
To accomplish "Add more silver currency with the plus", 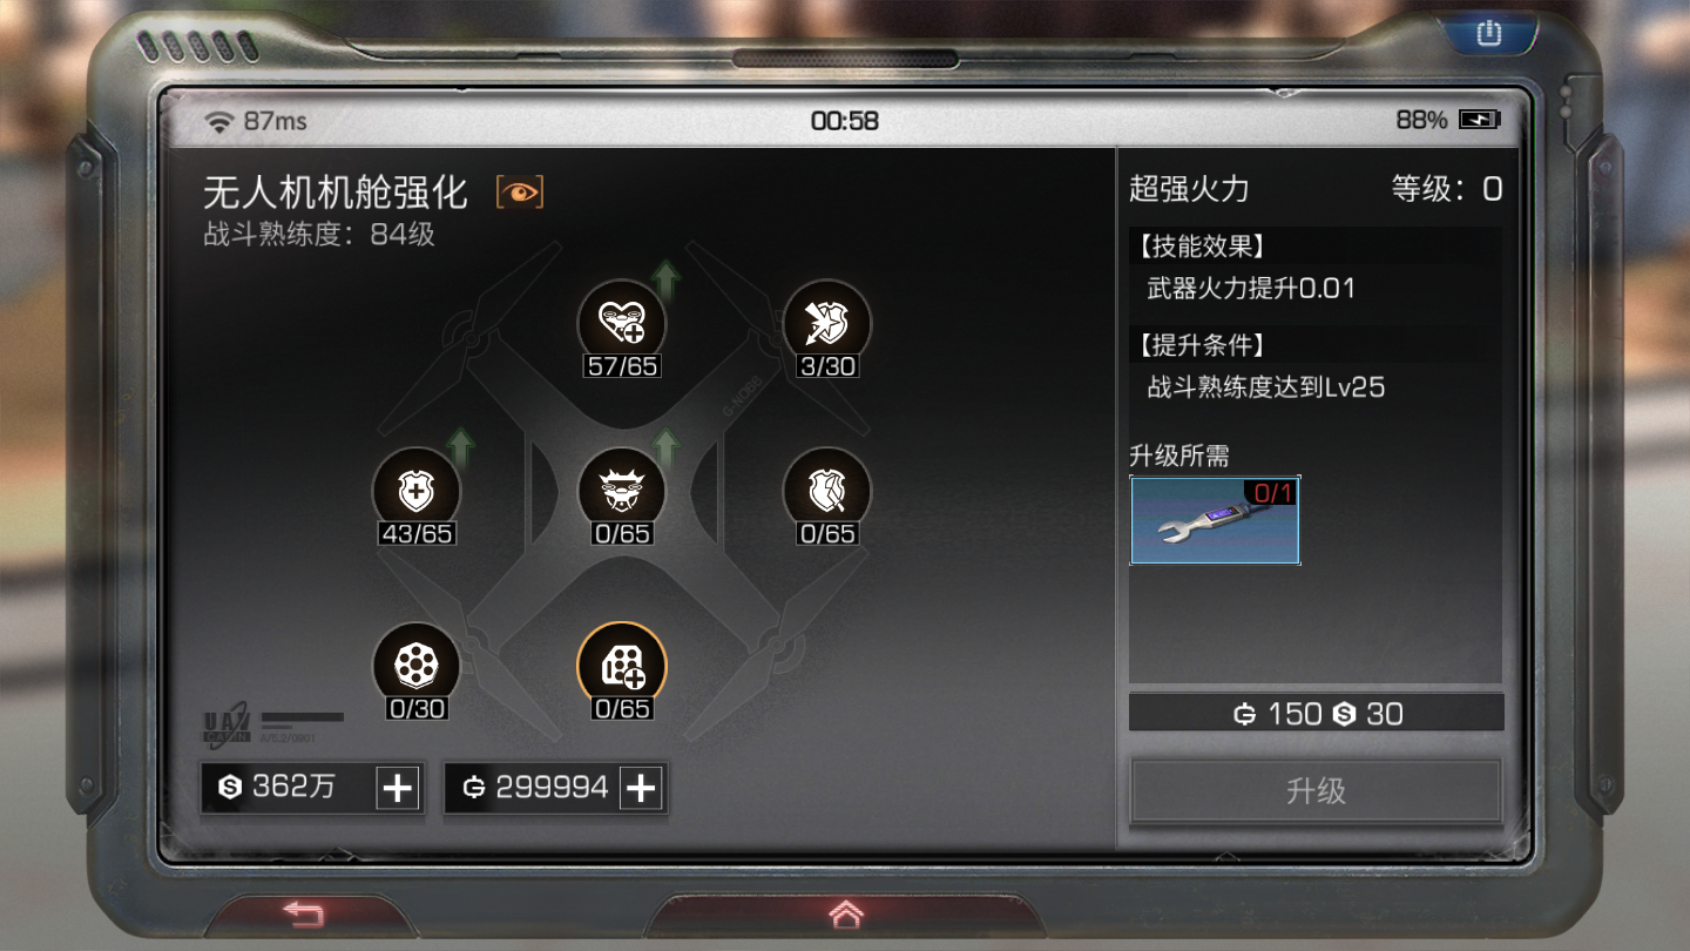I will pos(397,788).
